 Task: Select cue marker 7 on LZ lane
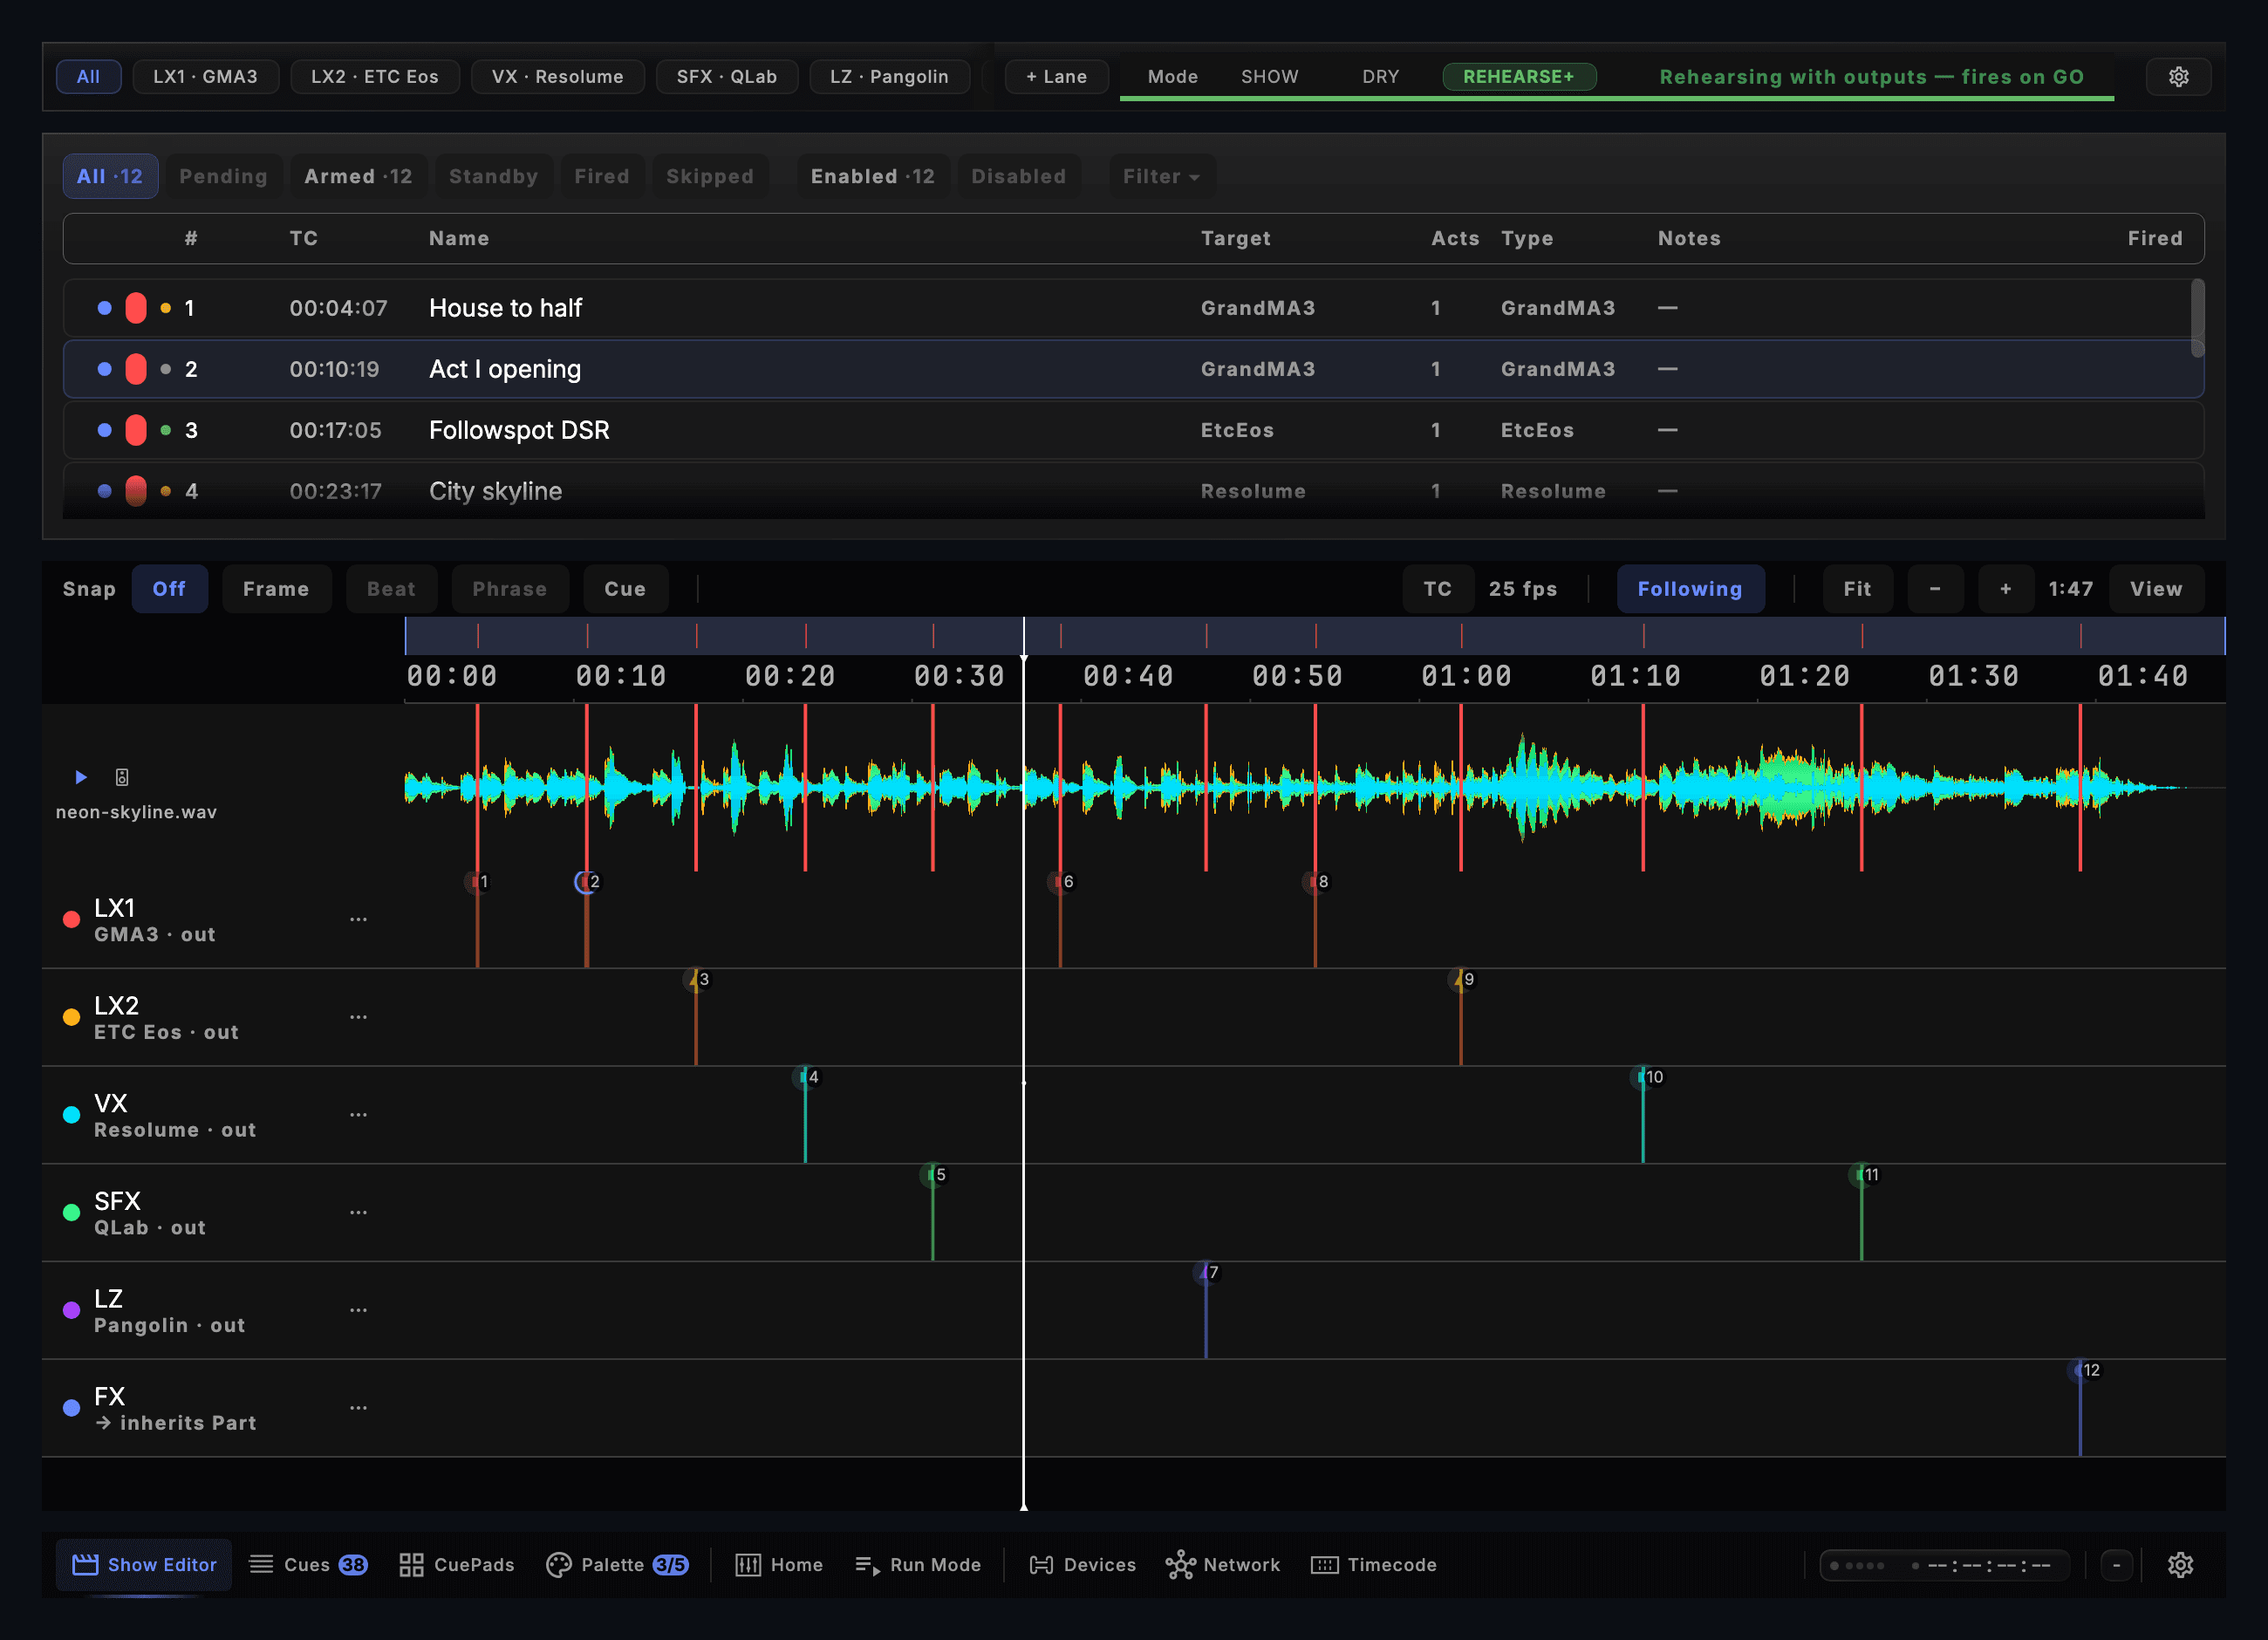(x=1208, y=1273)
